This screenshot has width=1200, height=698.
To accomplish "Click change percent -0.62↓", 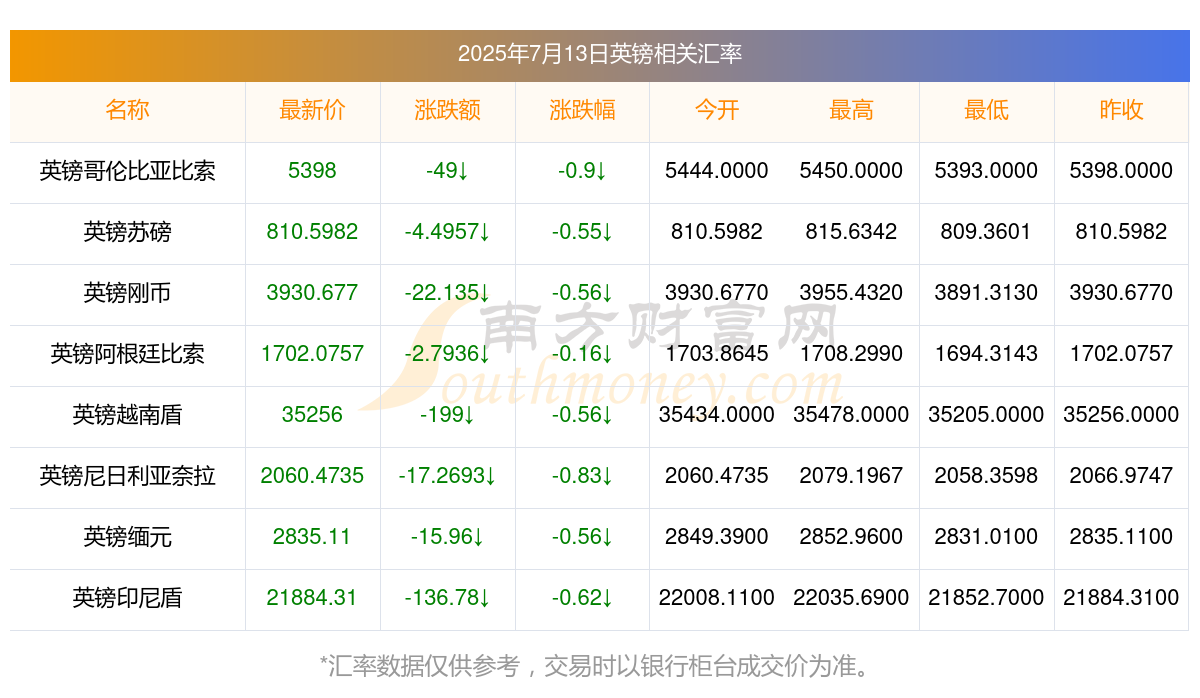I will (x=582, y=598).
